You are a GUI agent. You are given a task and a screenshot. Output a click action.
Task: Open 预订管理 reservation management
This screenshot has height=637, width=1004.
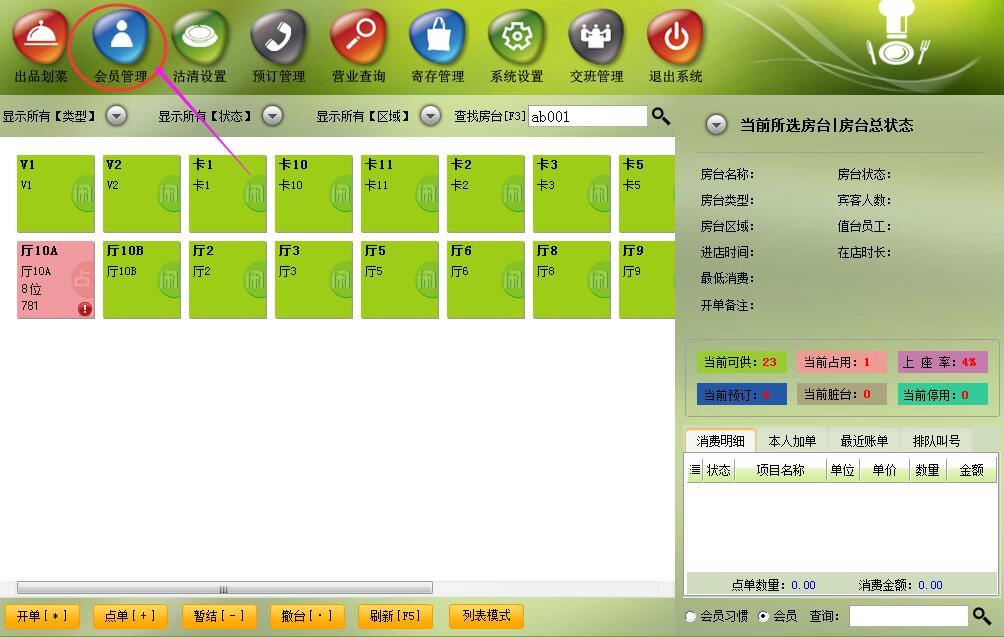279,38
